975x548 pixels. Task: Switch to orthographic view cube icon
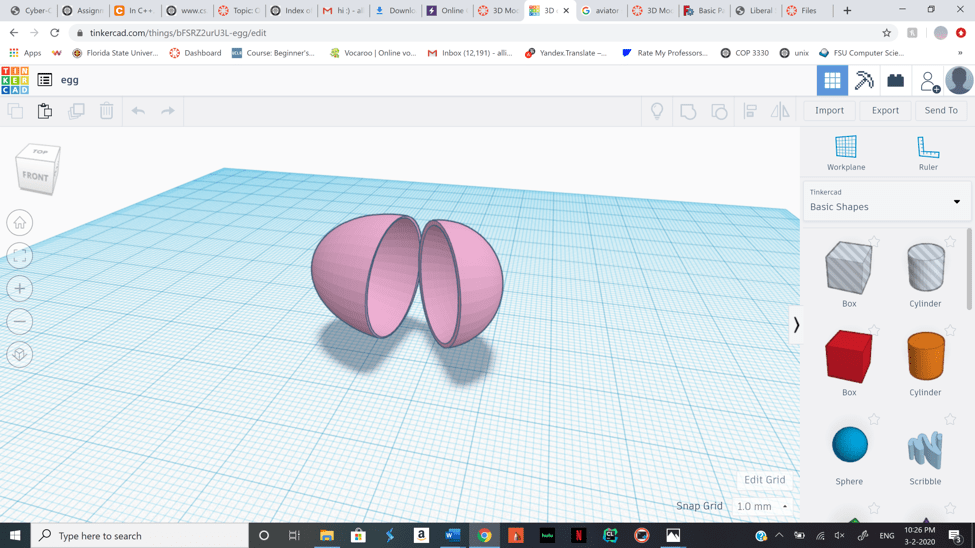[20, 355]
